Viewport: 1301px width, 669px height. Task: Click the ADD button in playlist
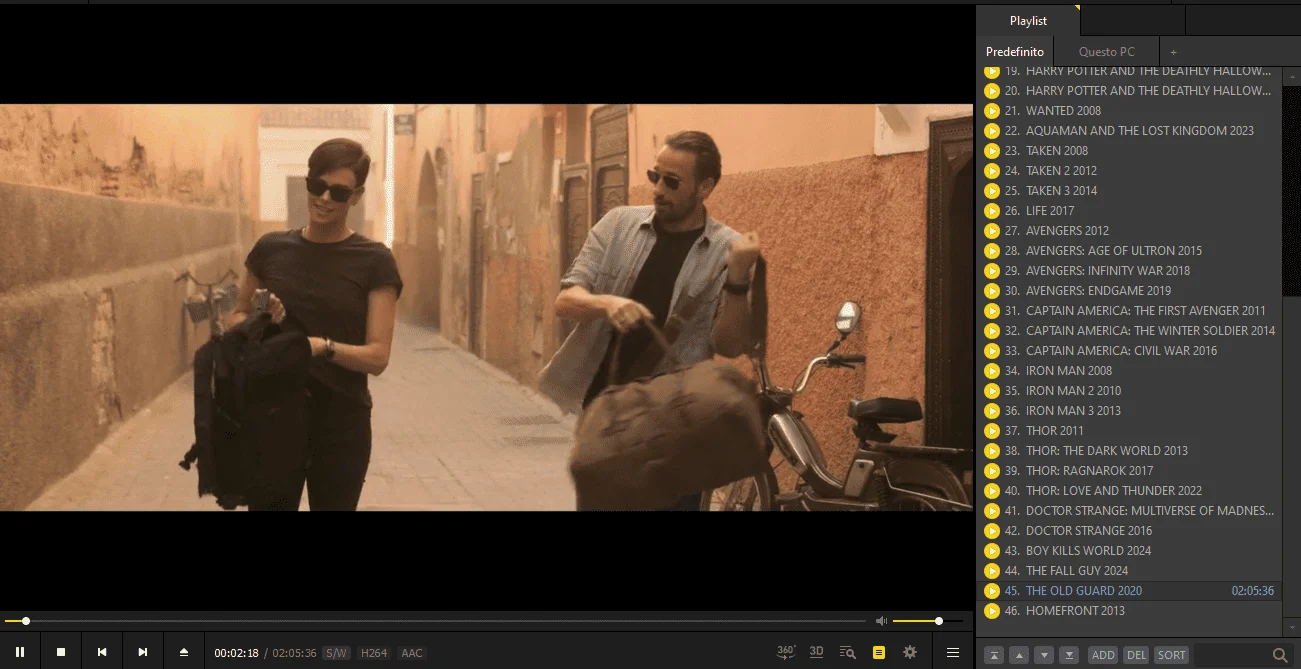[x=1103, y=655]
